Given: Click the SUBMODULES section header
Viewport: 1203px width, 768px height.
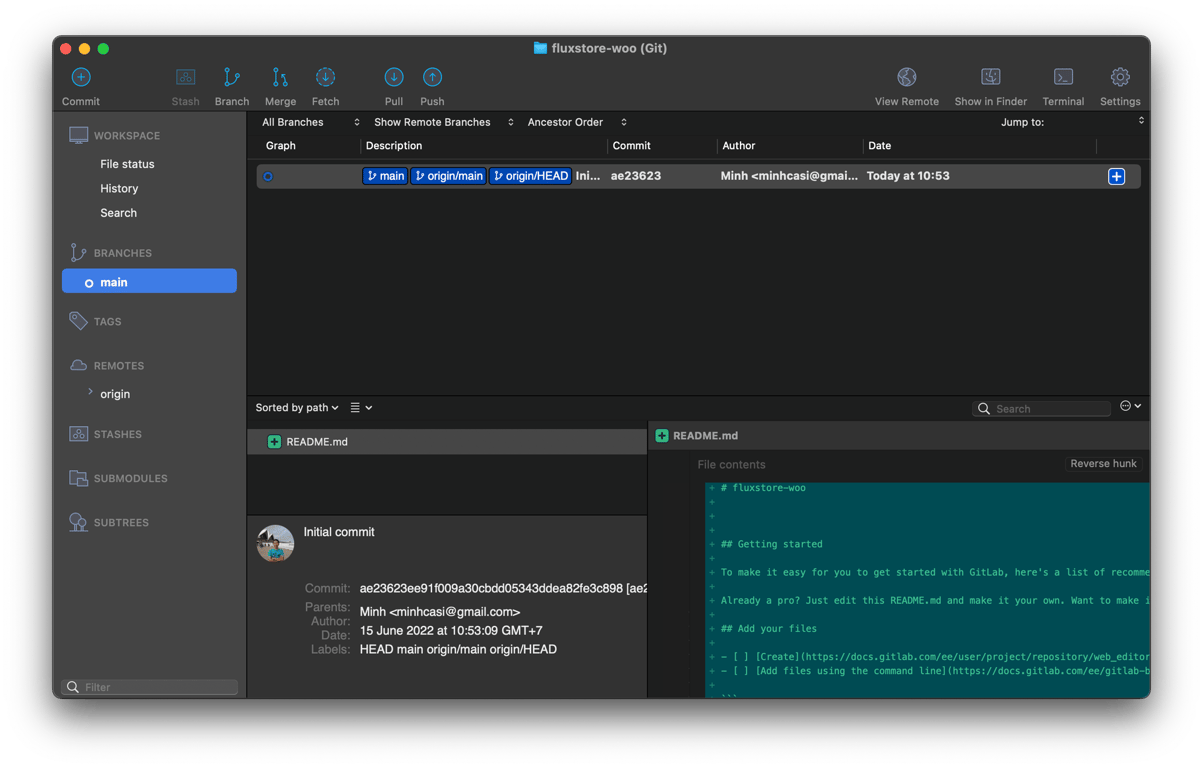Looking at the screenshot, I should pyautogui.click(x=131, y=479).
